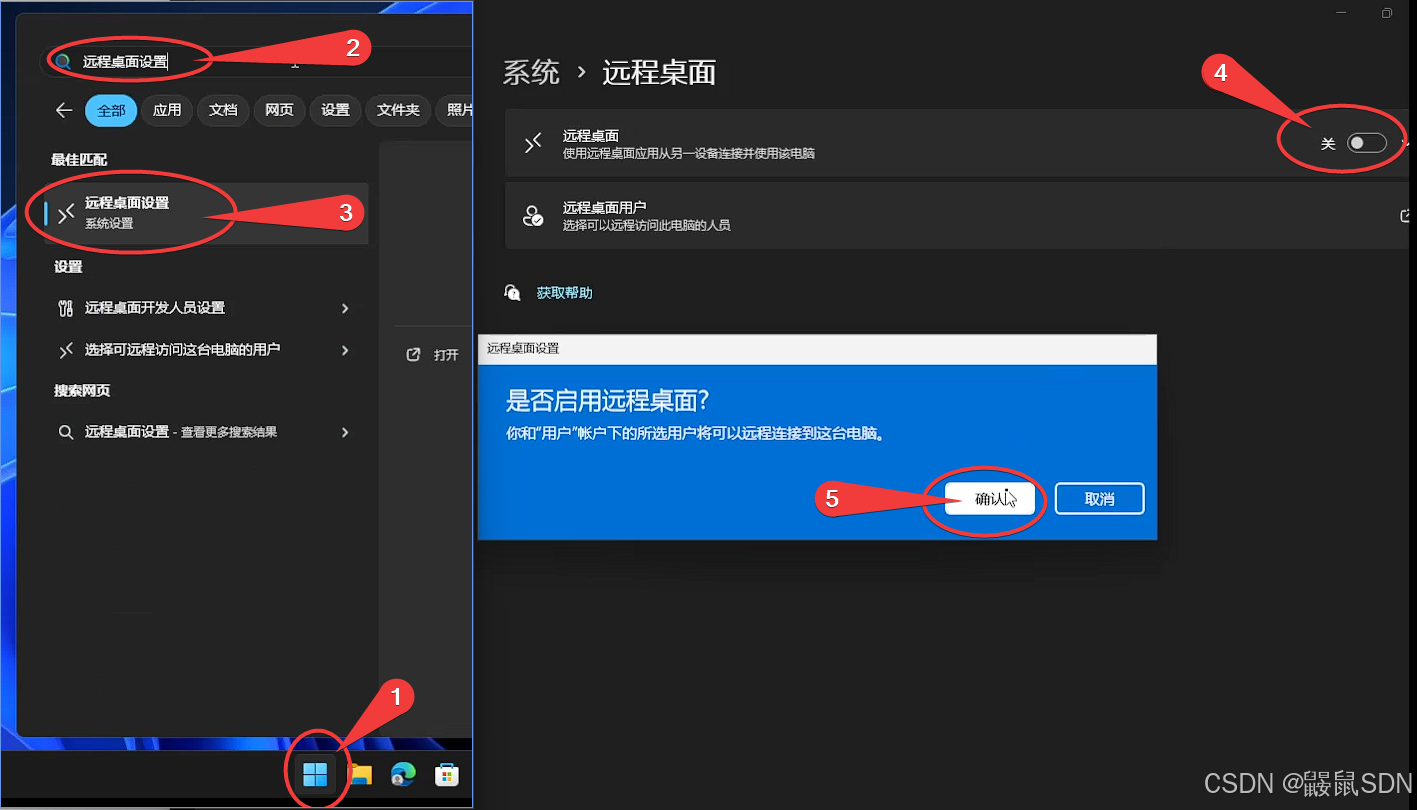
Task: Open Microsoft Store from the taskbar
Action: click(447, 774)
